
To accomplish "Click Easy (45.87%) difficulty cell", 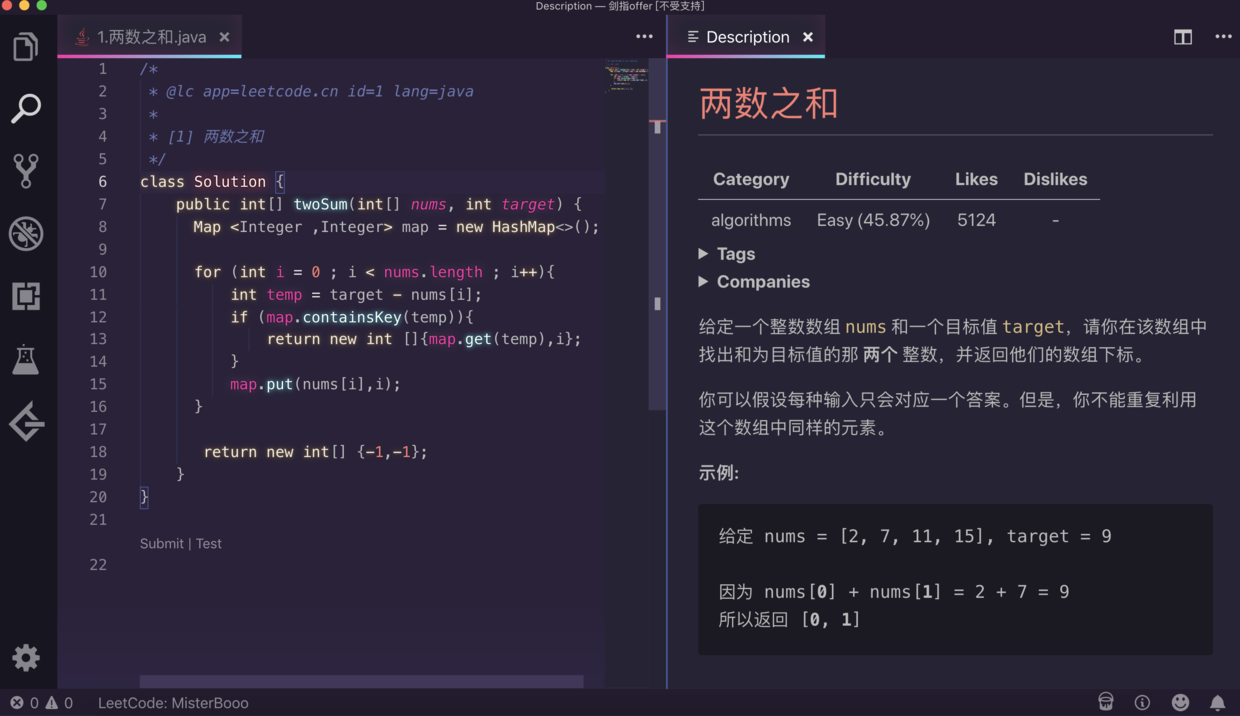I will click(x=873, y=220).
